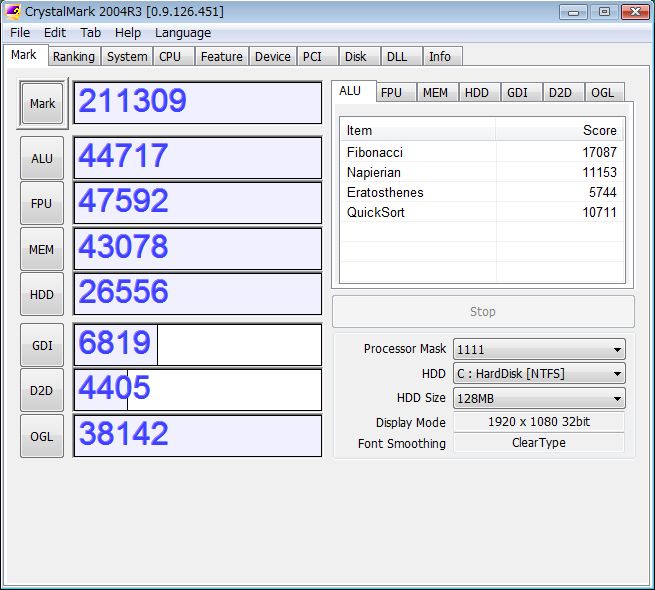Click the CrystalMark app icon in title bar

[12, 11]
